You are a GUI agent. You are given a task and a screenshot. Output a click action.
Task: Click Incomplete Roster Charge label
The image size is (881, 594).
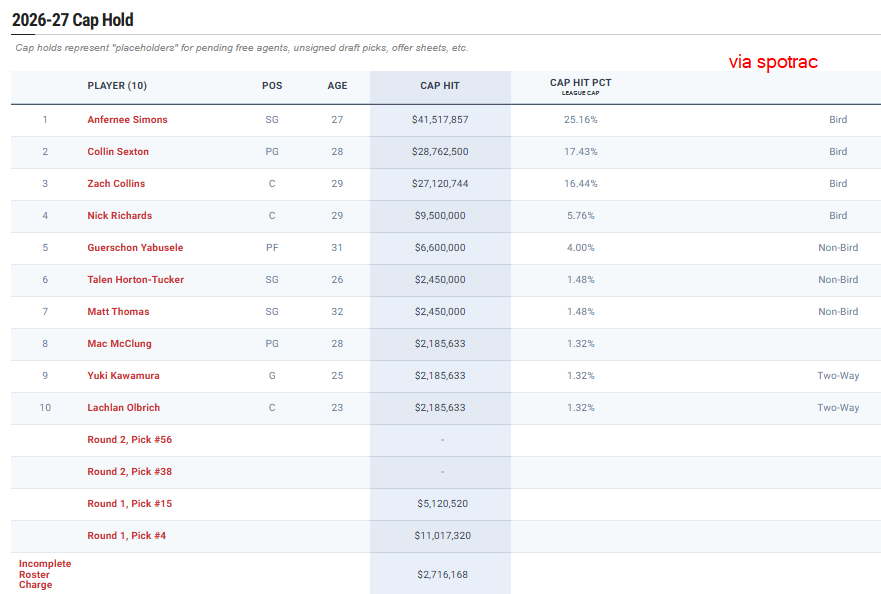coord(45,574)
